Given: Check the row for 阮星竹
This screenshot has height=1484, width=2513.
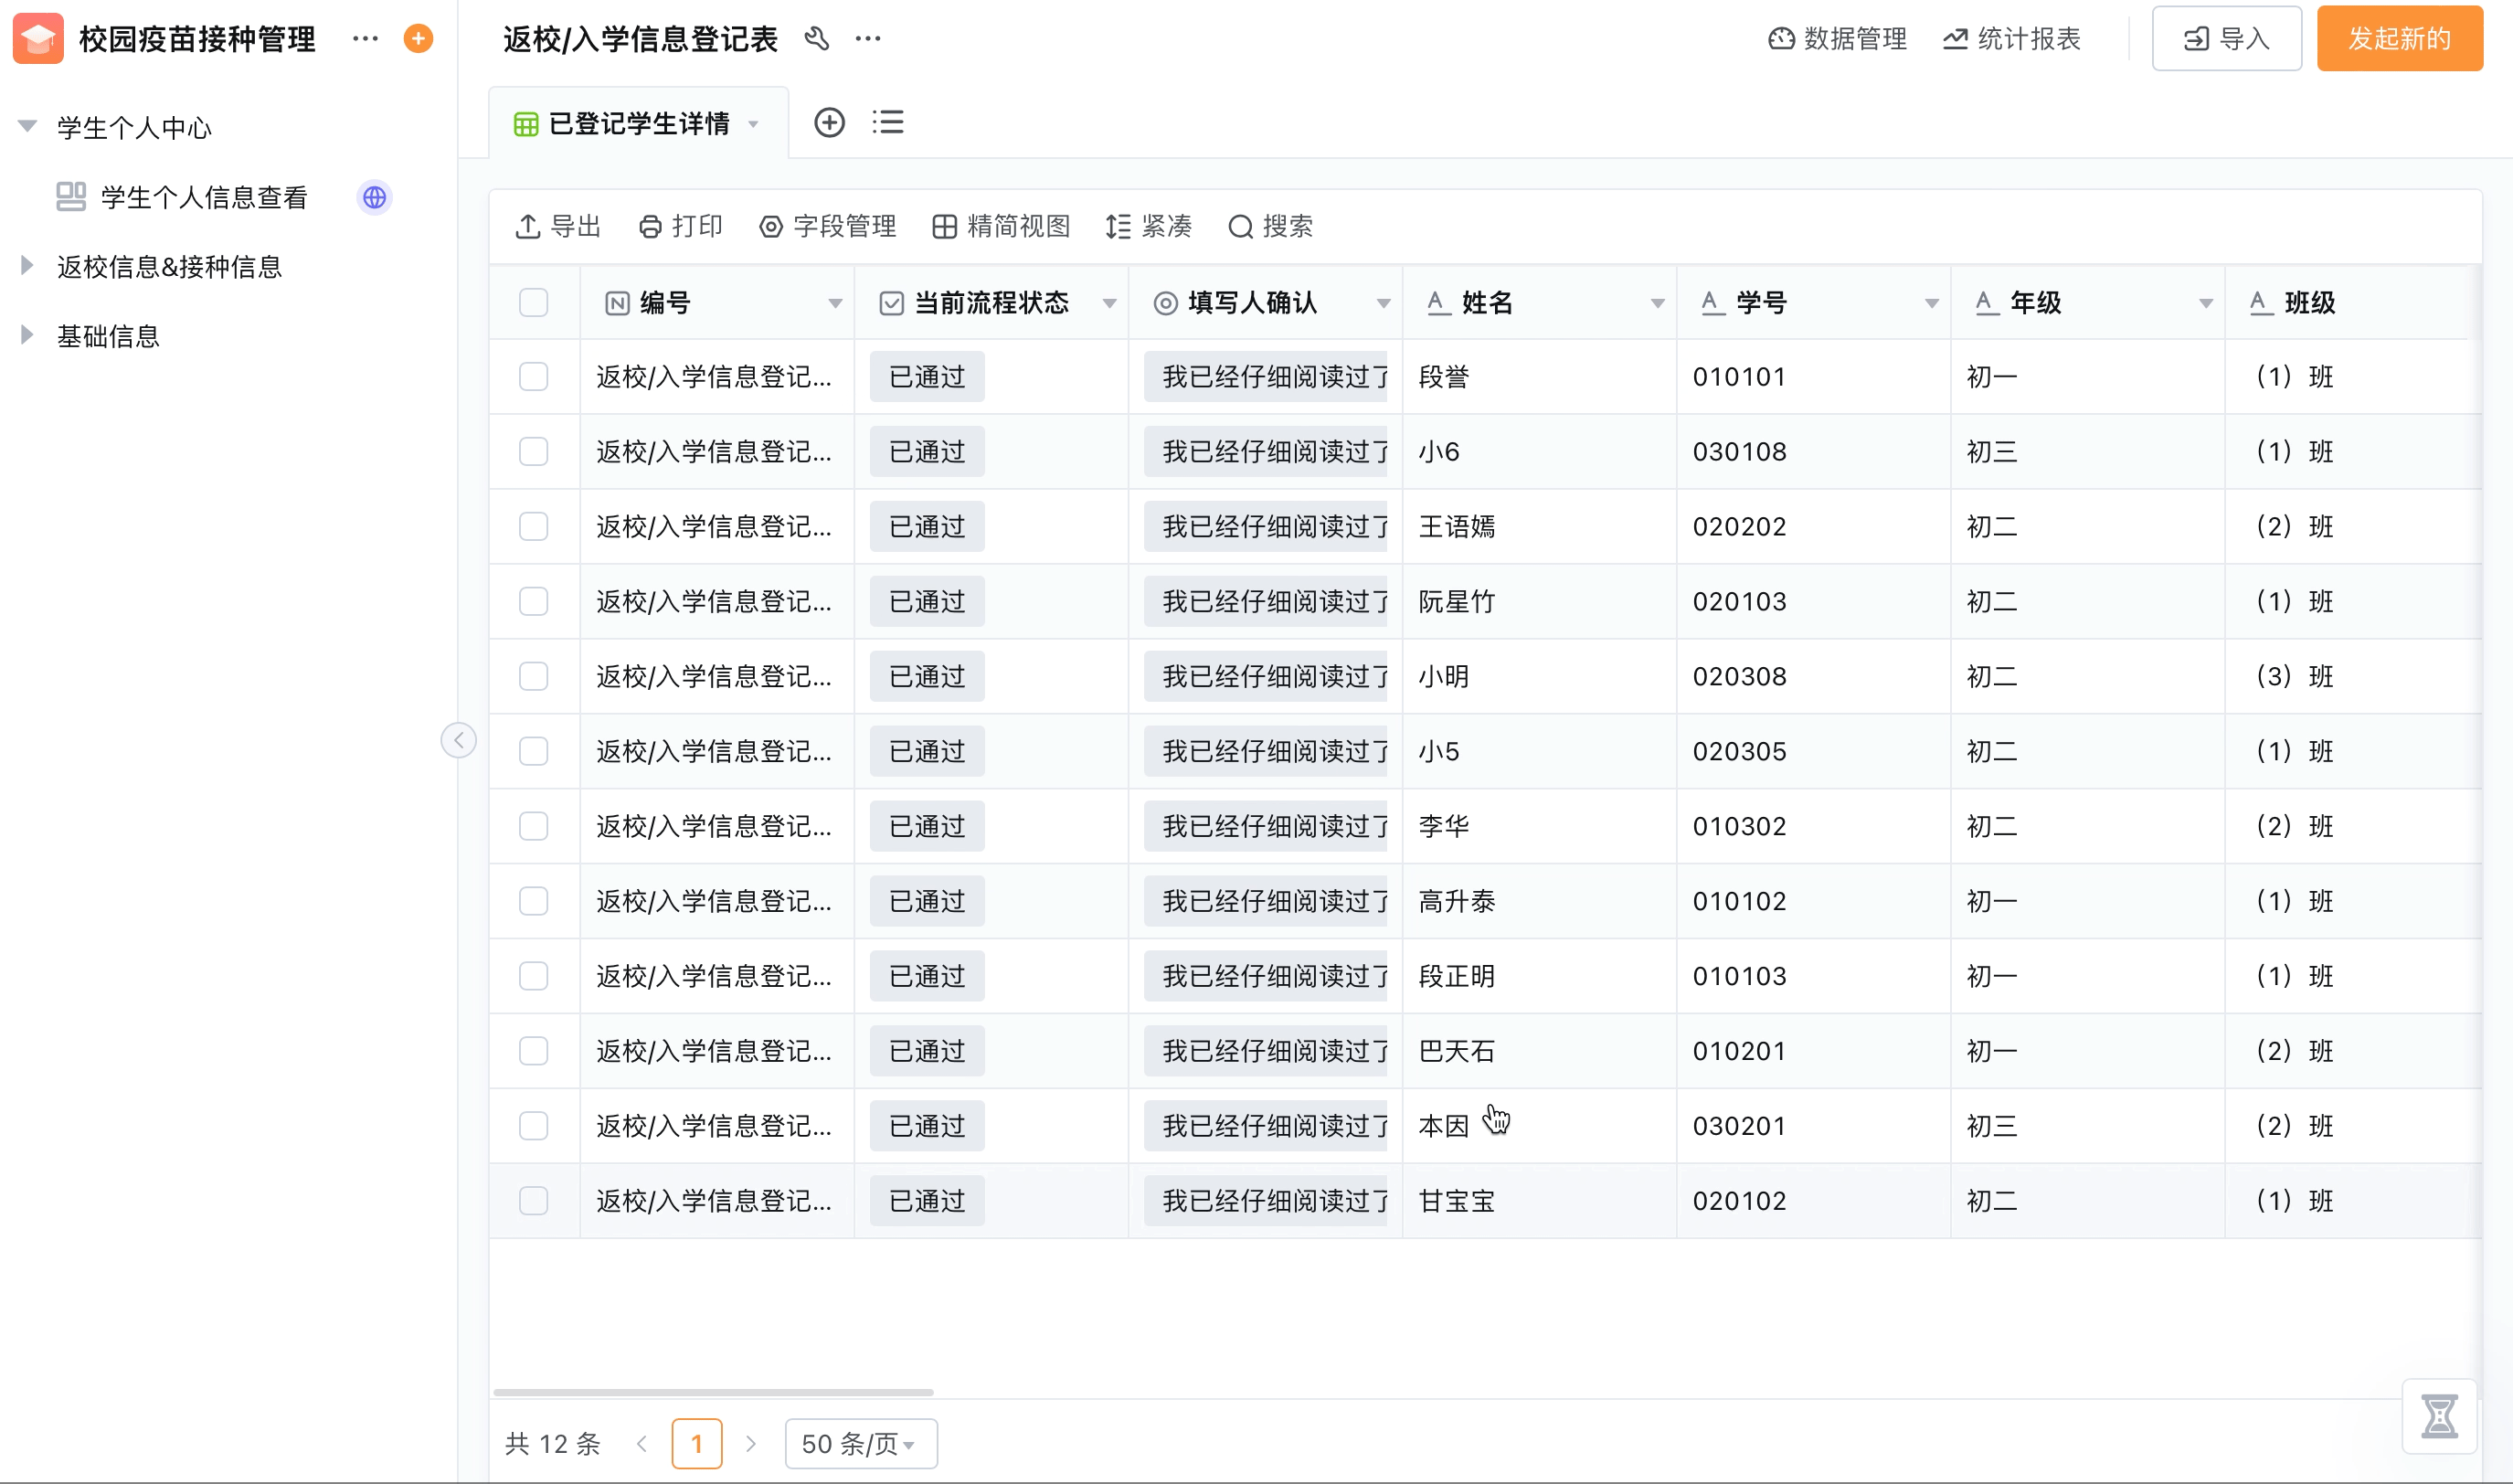Looking at the screenshot, I should [x=533, y=601].
